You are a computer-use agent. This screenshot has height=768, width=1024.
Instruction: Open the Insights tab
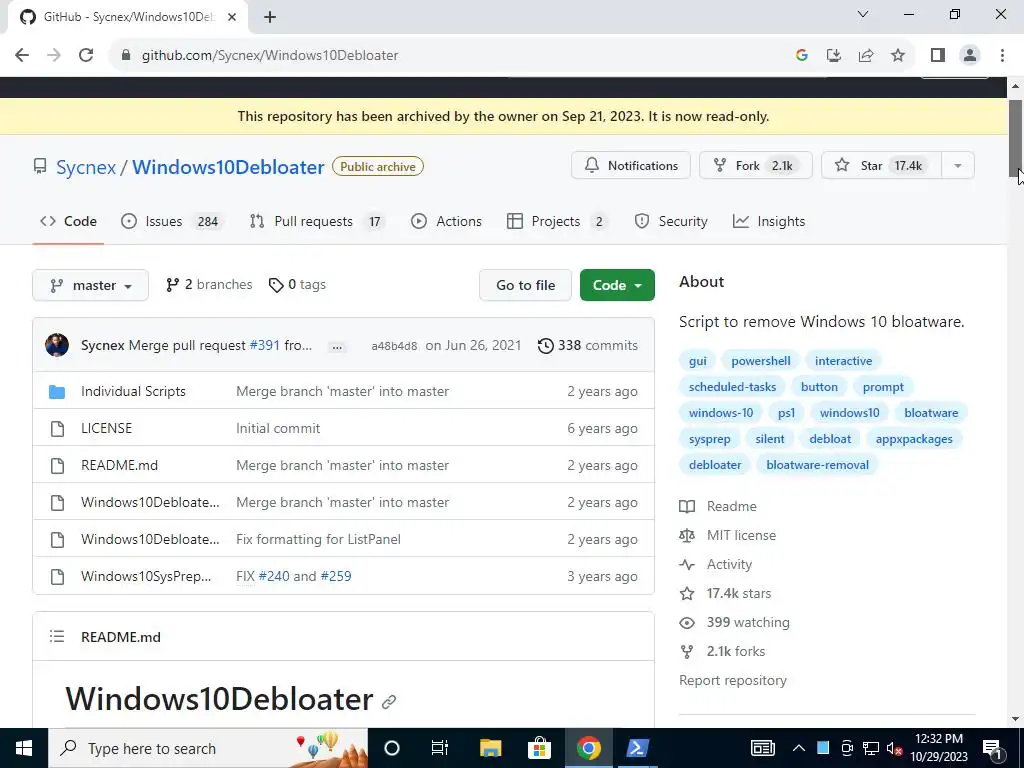pyautogui.click(x=769, y=221)
